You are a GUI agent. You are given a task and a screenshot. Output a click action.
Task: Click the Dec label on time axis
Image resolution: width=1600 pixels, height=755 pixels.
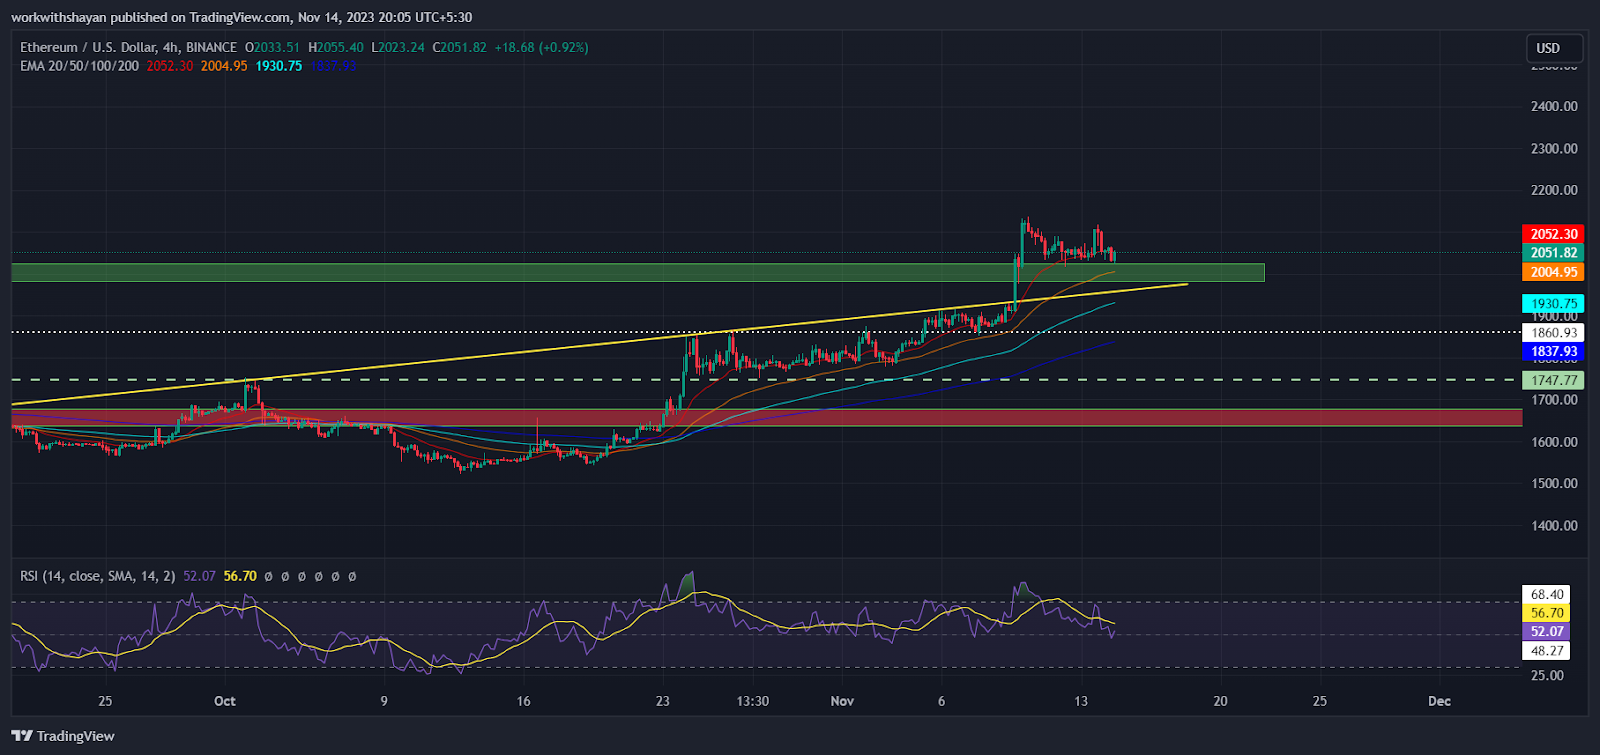click(x=1439, y=701)
